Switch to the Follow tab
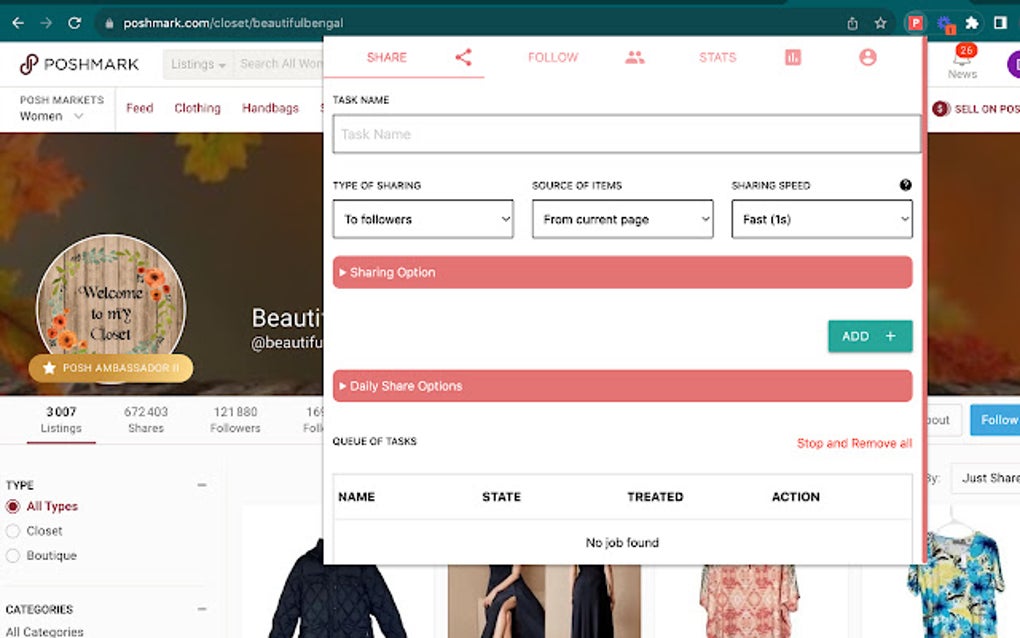 coord(553,57)
